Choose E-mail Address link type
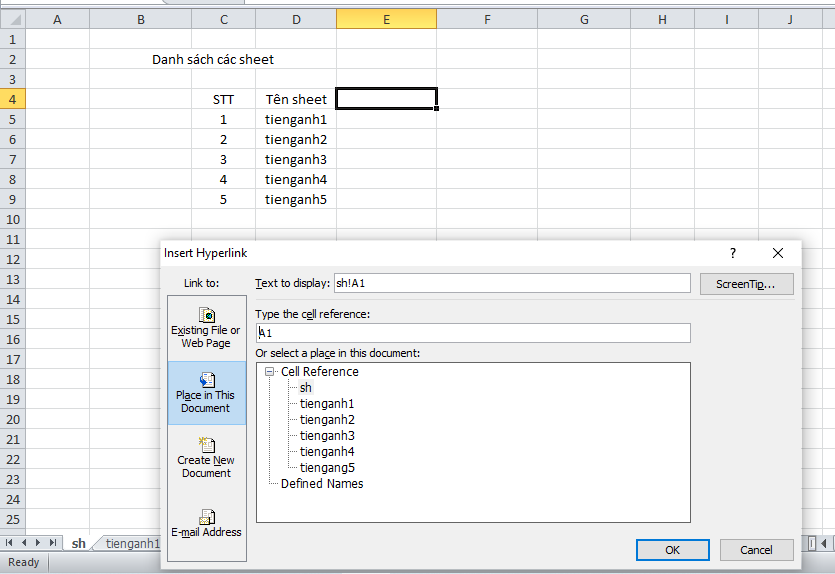The width and height of the screenshot is (835, 574). pos(207,523)
